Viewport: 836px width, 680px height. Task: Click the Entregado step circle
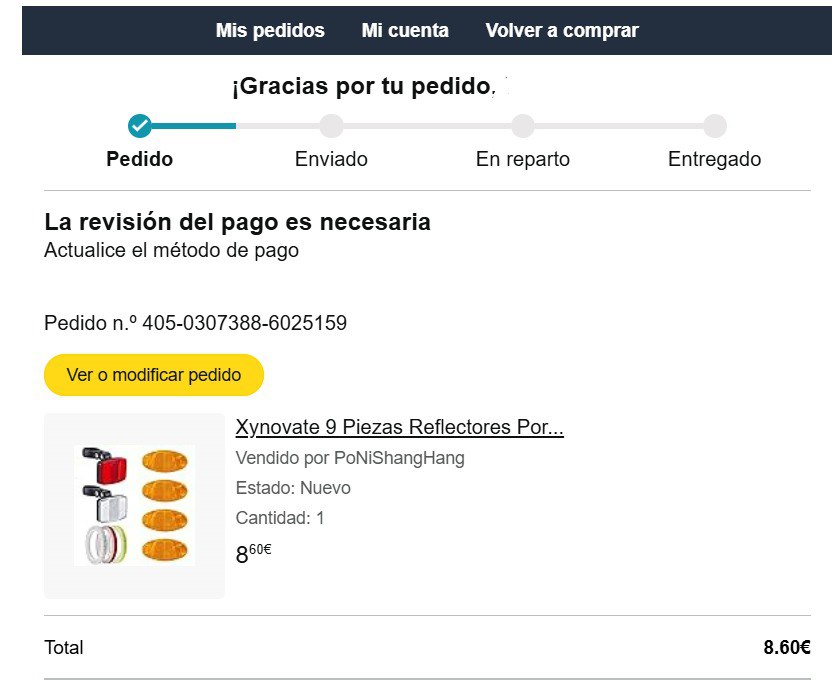click(714, 126)
